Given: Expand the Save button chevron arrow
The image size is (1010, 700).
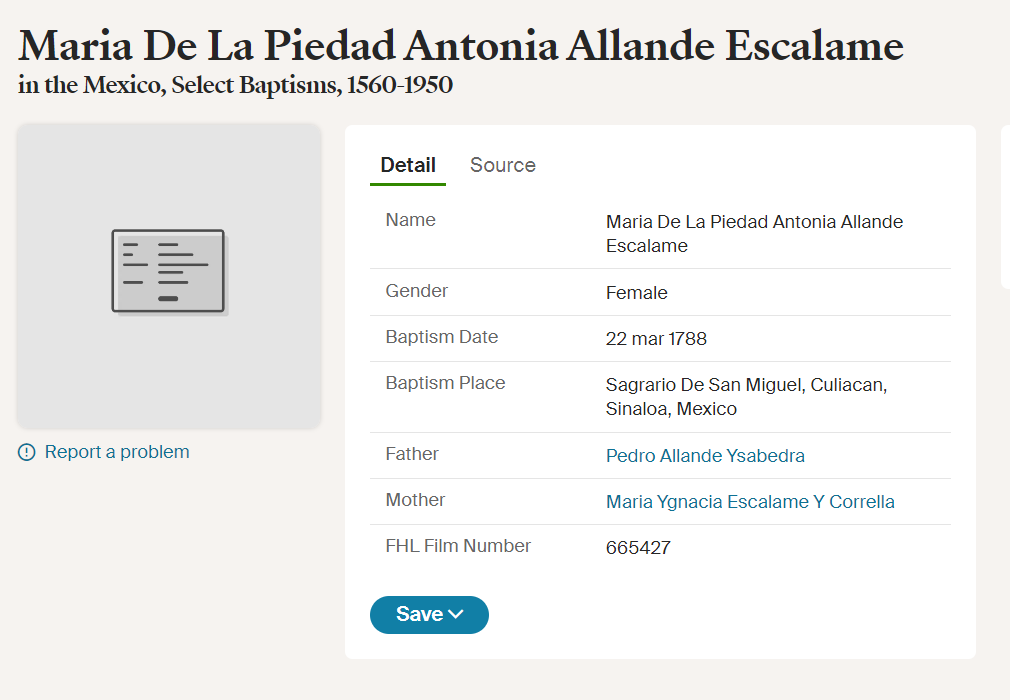Looking at the screenshot, I should tap(456, 614).
